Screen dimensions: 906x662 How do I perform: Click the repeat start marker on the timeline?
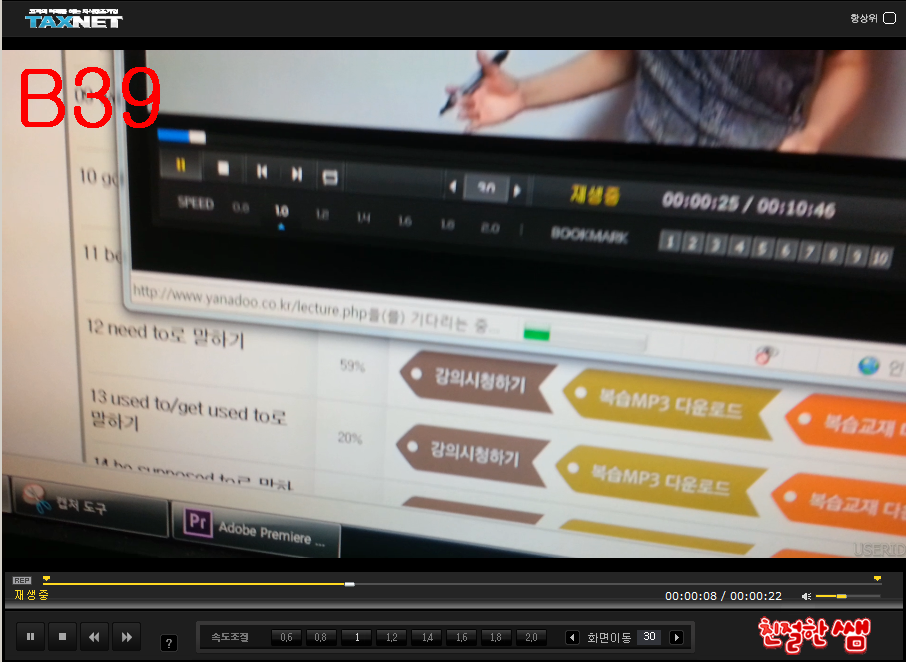point(46,578)
